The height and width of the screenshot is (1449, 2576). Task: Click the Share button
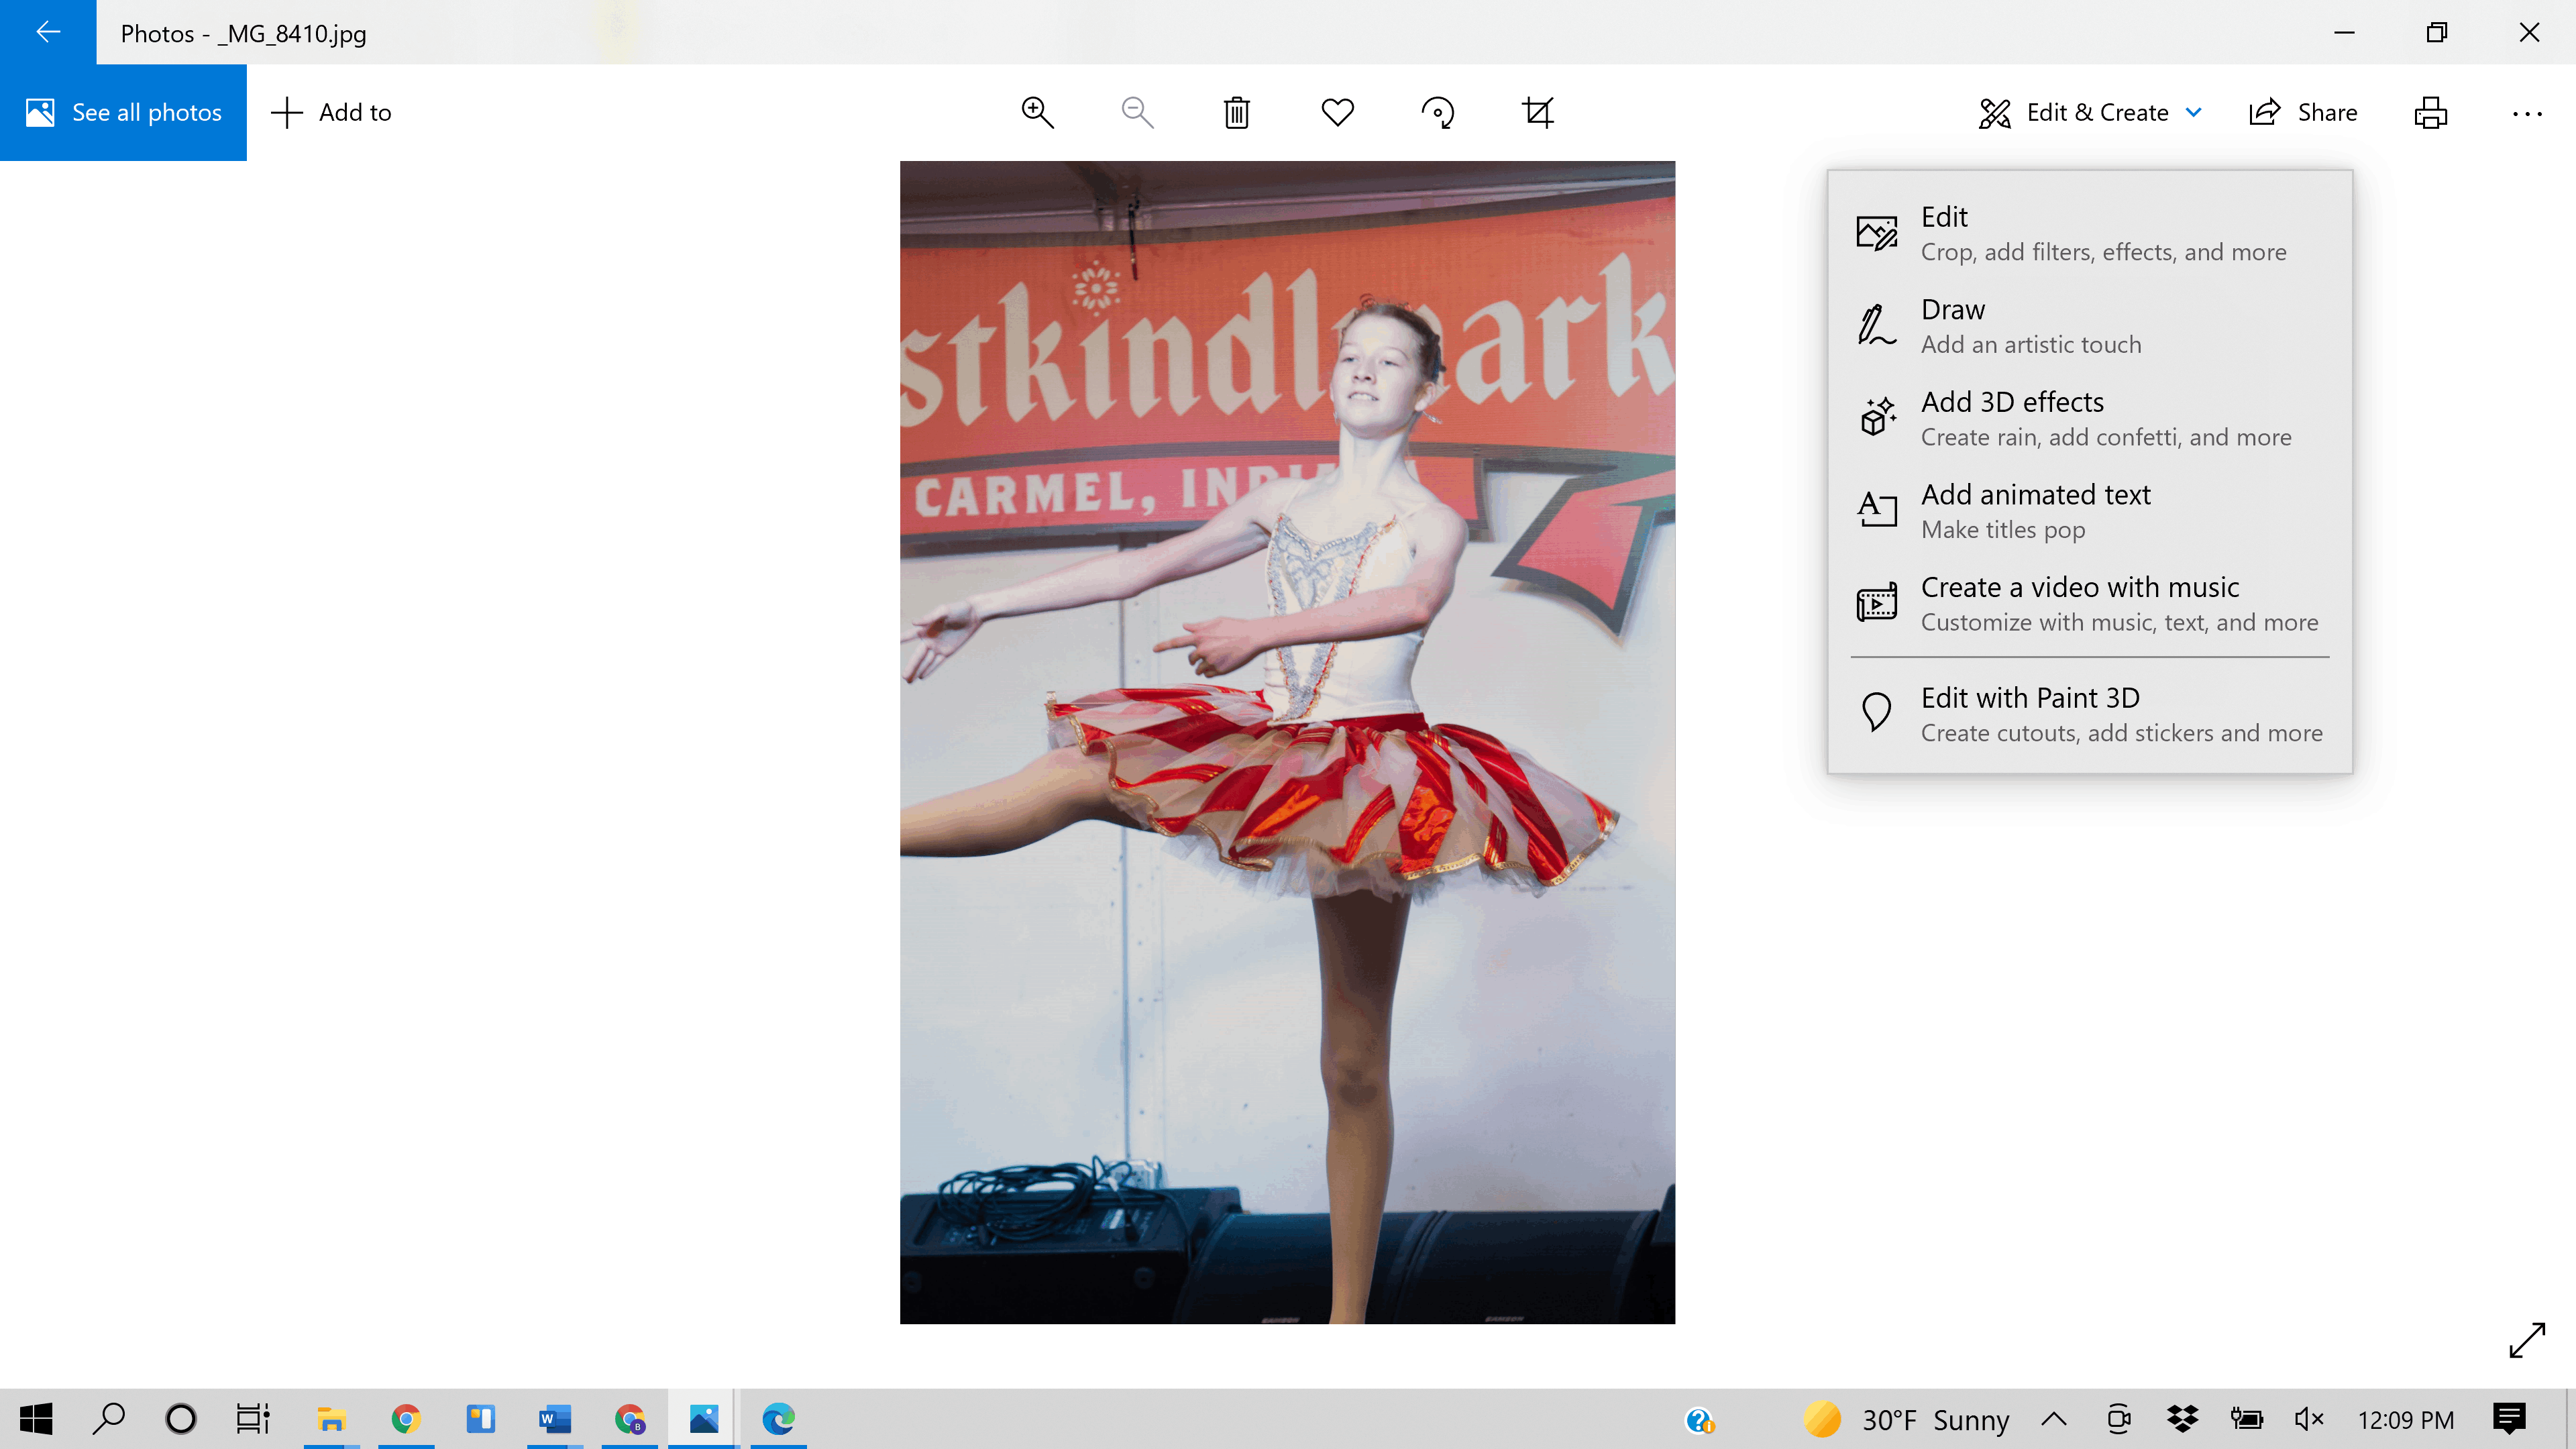[x=2303, y=112]
